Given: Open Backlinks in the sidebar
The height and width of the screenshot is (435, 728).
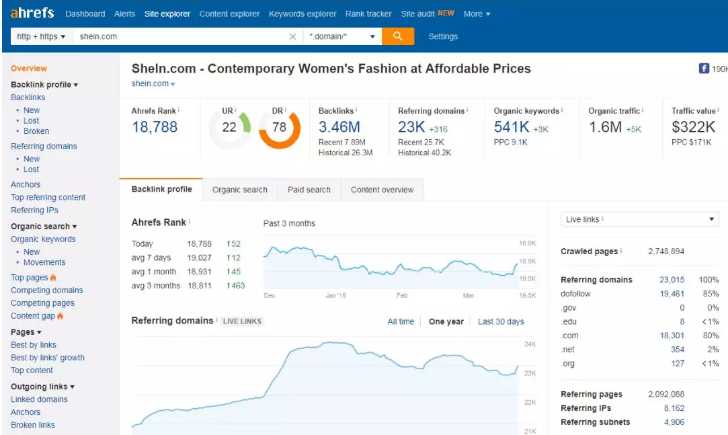Looking at the screenshot, I should [28, 97].
